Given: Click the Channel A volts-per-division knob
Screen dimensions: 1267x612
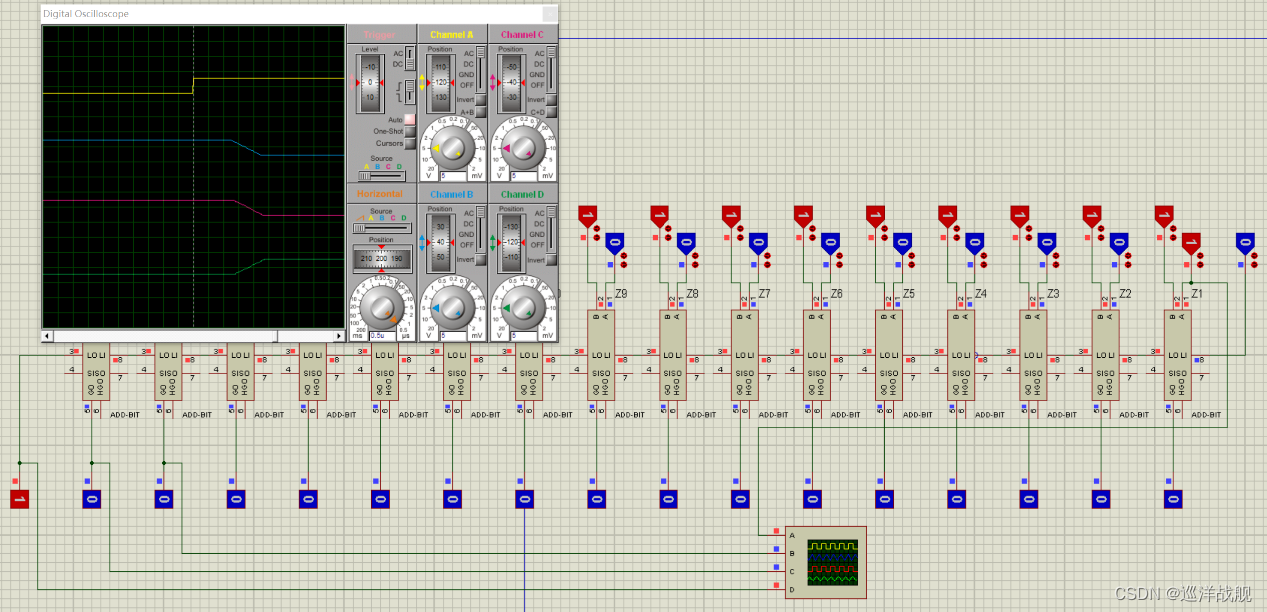Looking at the screenshot, I should (x=452, y=148).
